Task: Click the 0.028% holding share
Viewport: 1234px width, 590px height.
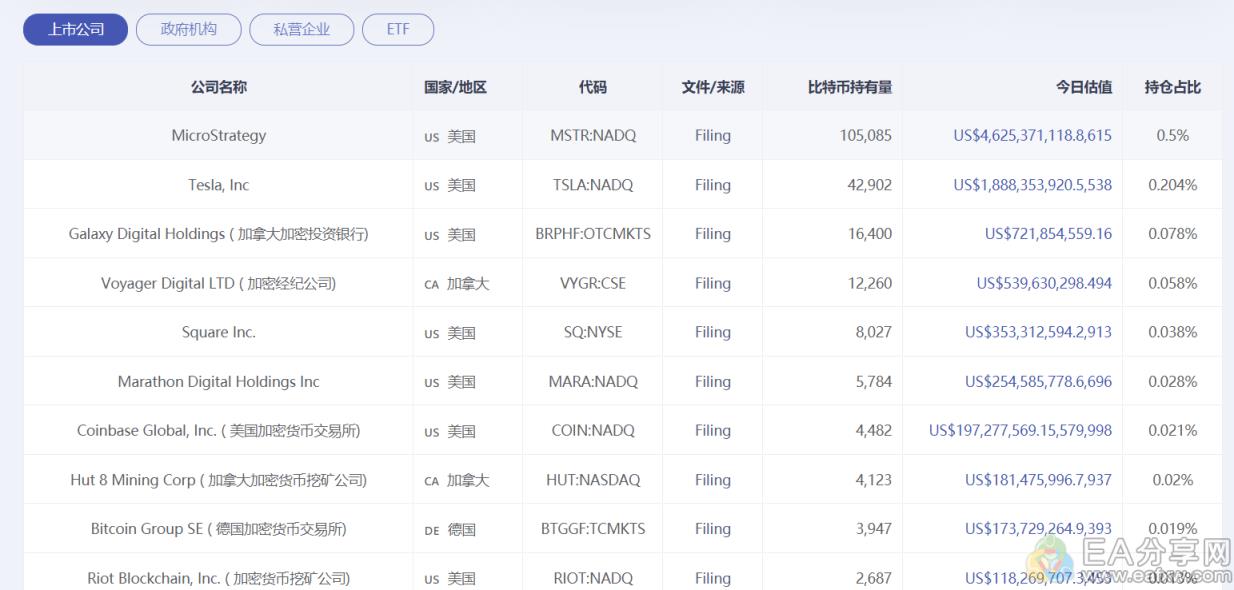Action: point(1173,381)
